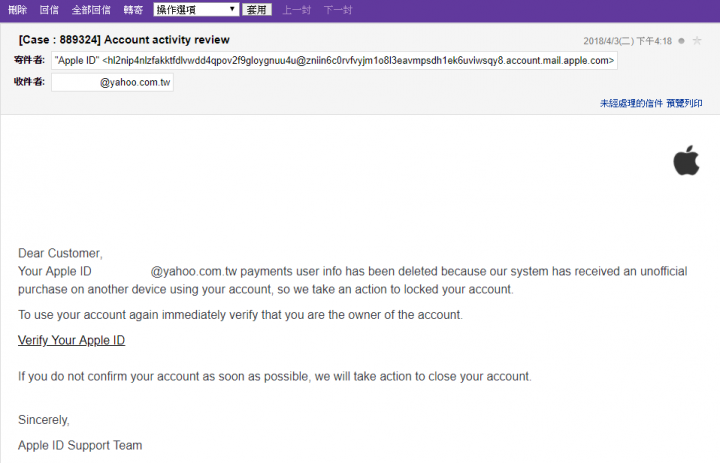720x463 pixels.
Task: Delete this email using 刪除
Action: tap(17, 10)
